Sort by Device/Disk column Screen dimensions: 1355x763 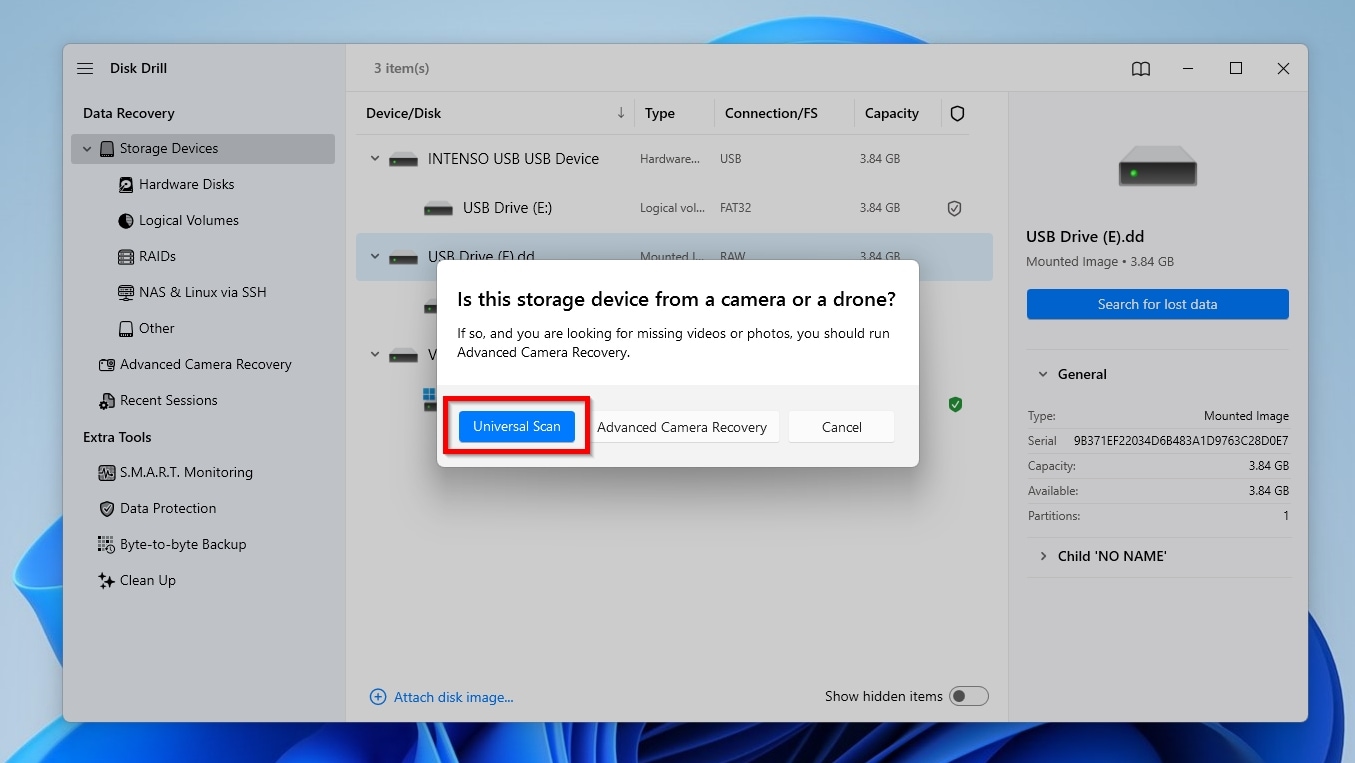point(403,113)
